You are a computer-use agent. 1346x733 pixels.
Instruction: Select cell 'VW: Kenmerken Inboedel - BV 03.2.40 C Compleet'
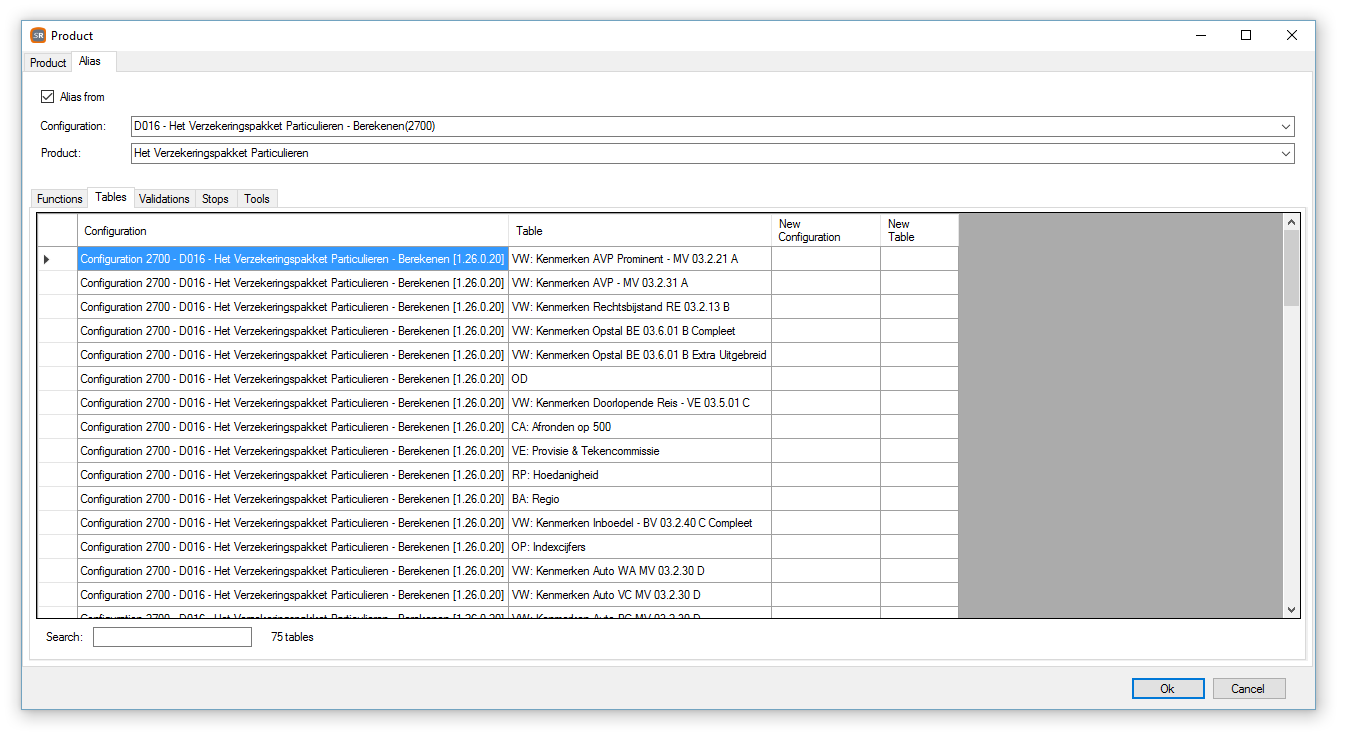point(640,523)
